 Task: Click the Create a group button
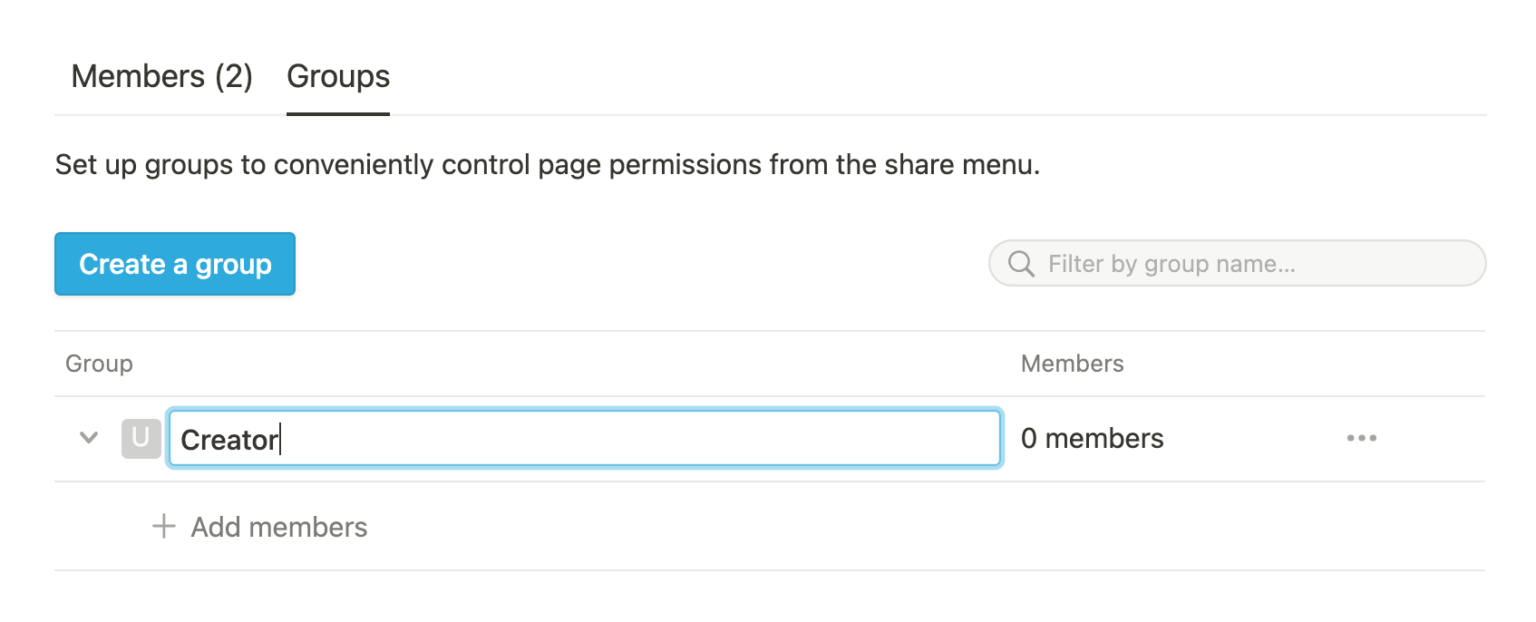coord(175,264)
